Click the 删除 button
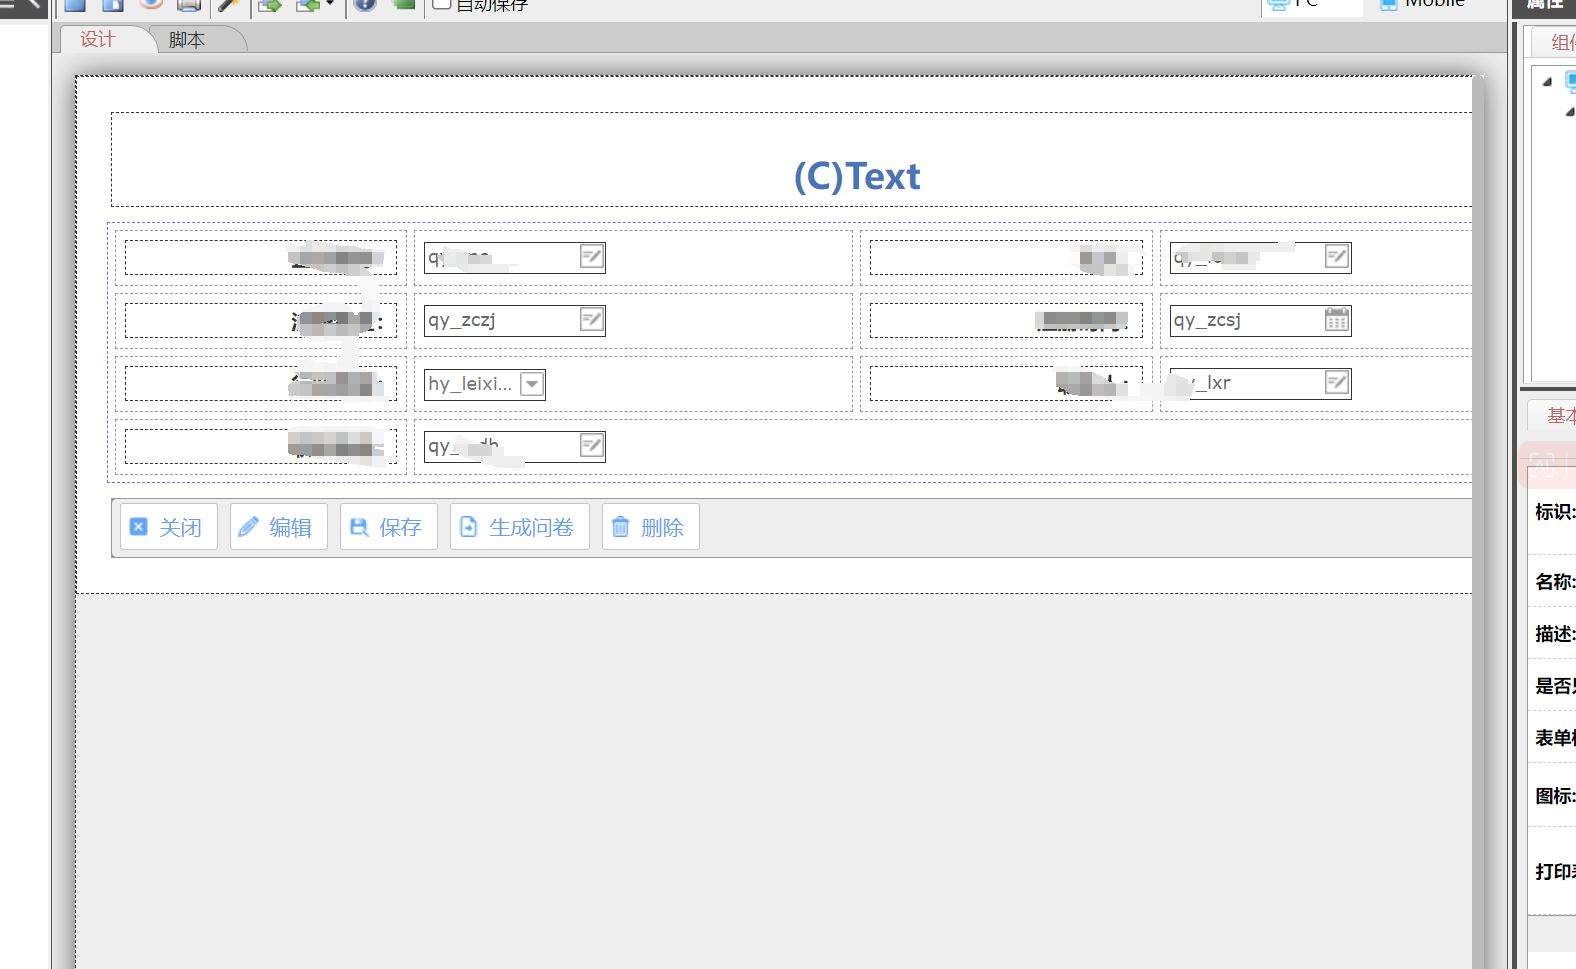 point(651,527)
